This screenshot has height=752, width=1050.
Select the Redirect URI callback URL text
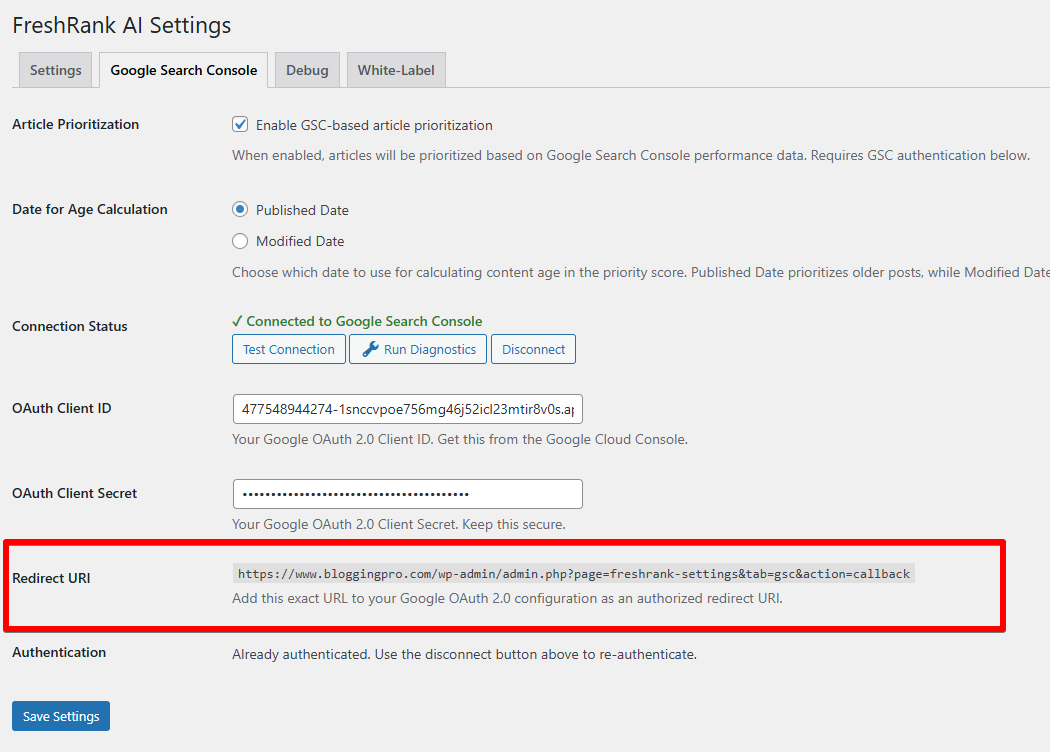pyautogui.click(x=574, y=574)
